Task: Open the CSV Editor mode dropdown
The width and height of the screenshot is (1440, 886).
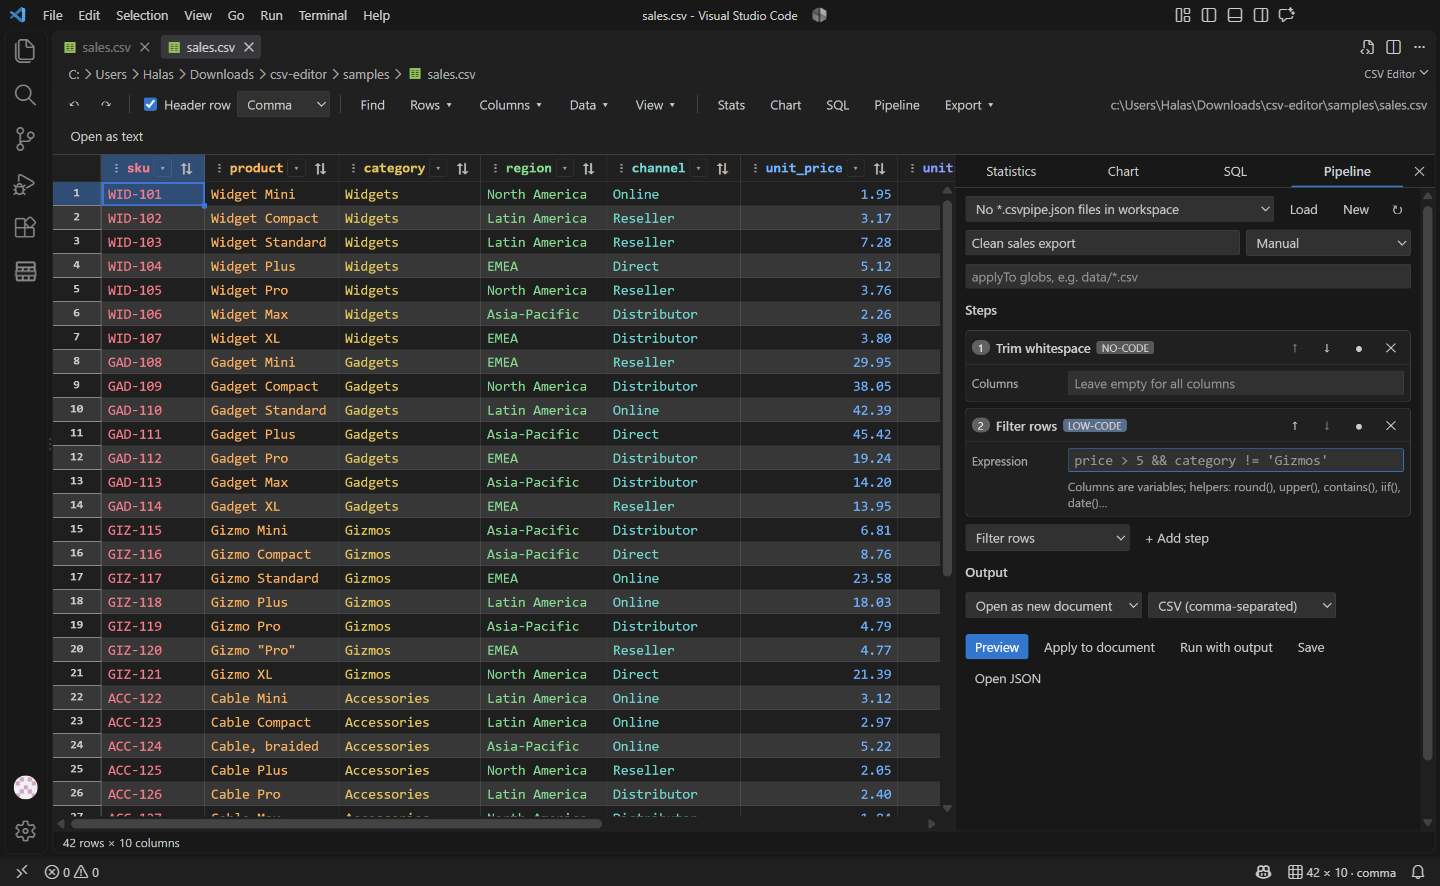Action: click(1396, 74)
